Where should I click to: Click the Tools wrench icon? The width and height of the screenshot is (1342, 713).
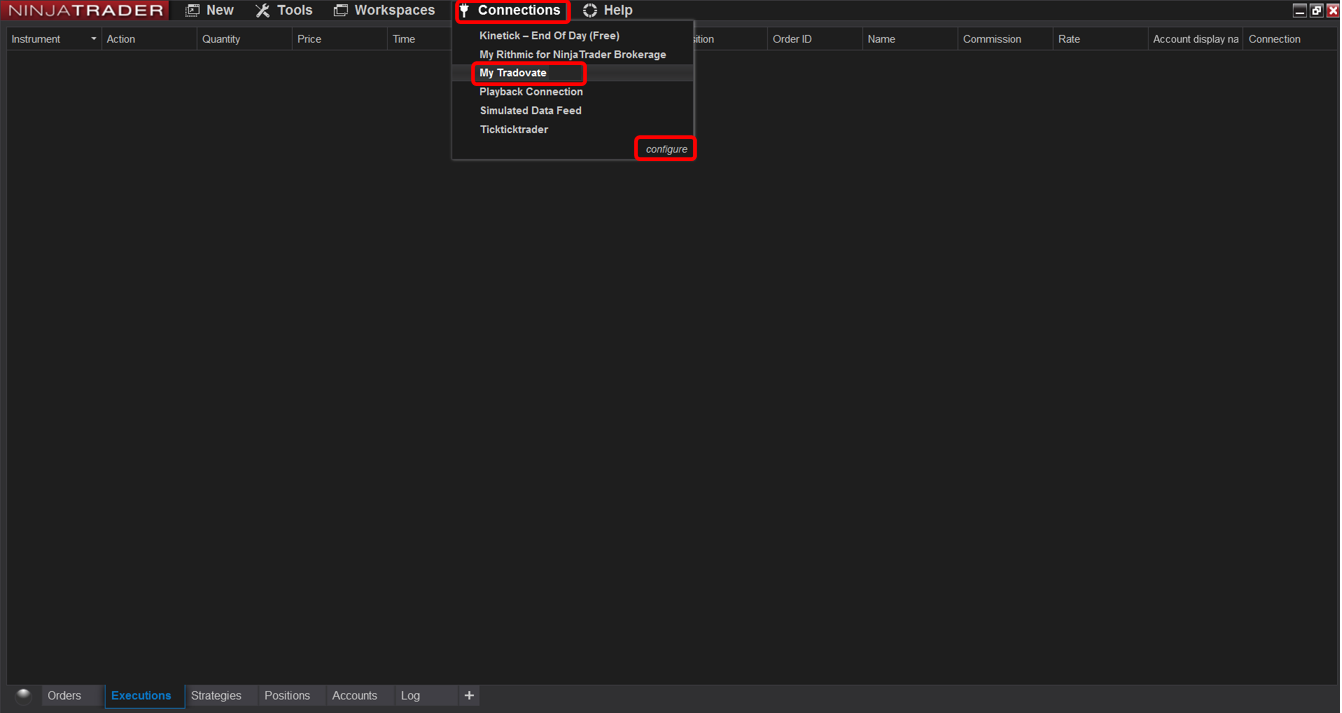pos(263,10)
